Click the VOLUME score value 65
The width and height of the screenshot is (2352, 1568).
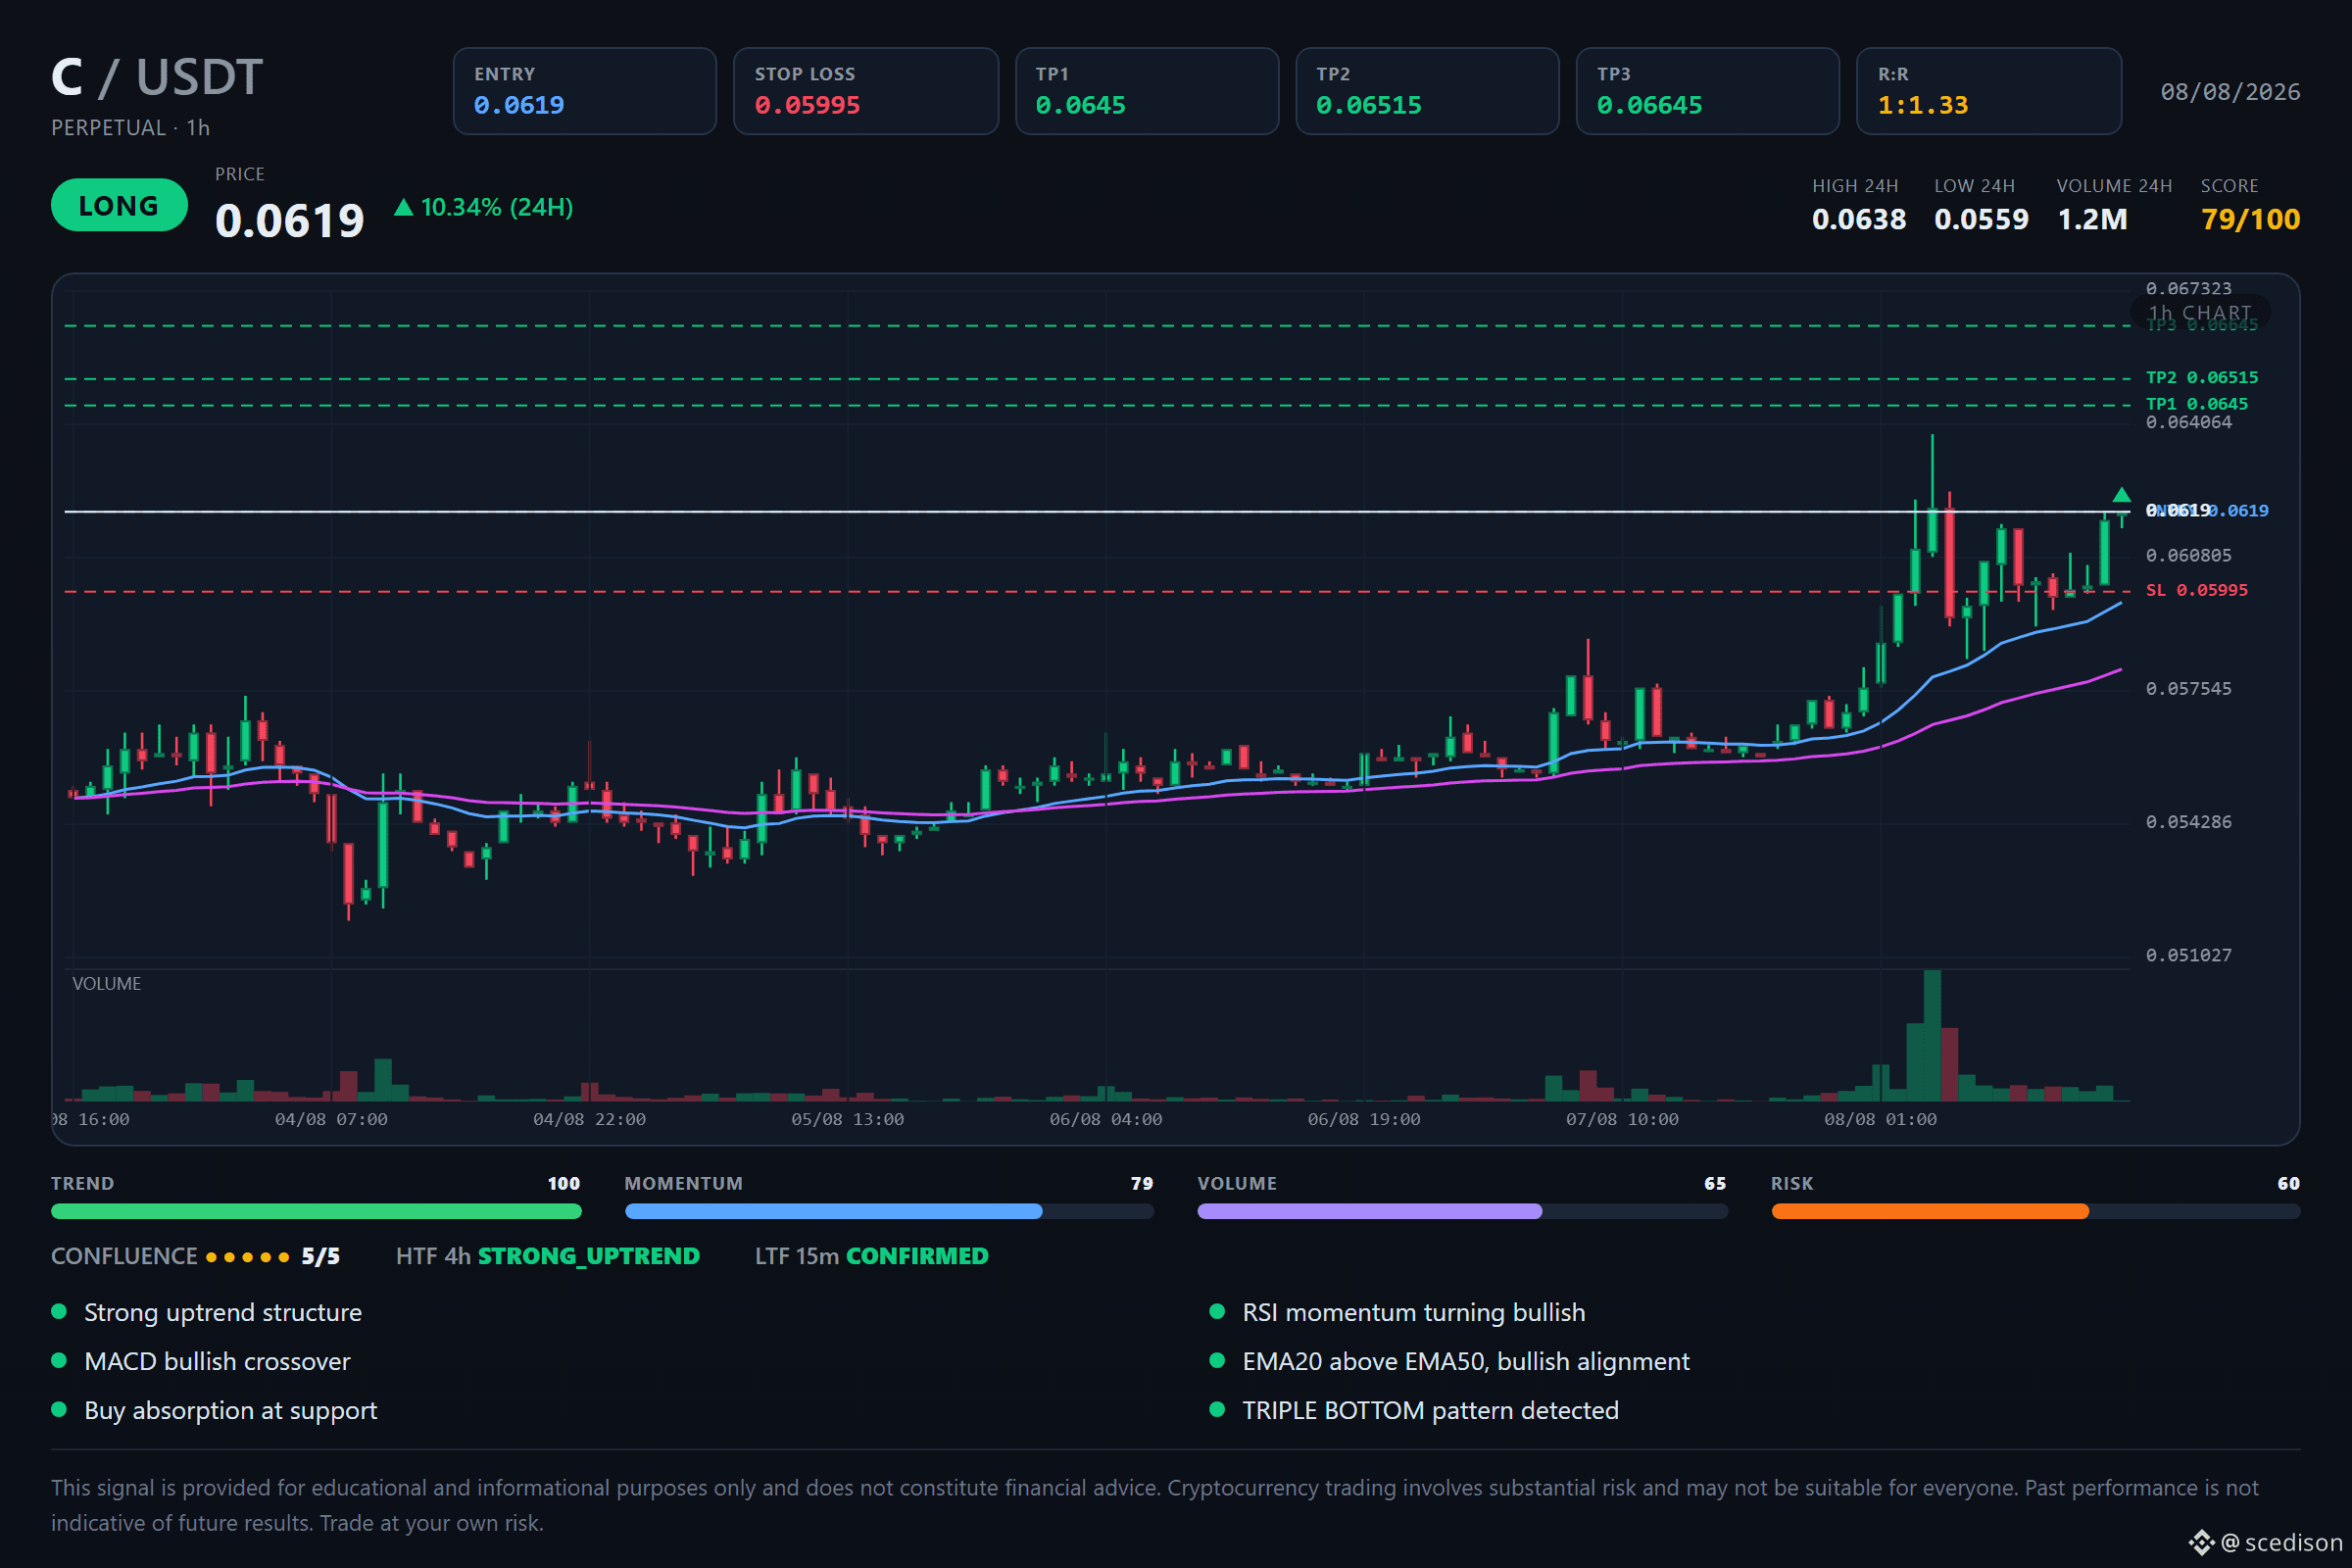(1715, 1183)
